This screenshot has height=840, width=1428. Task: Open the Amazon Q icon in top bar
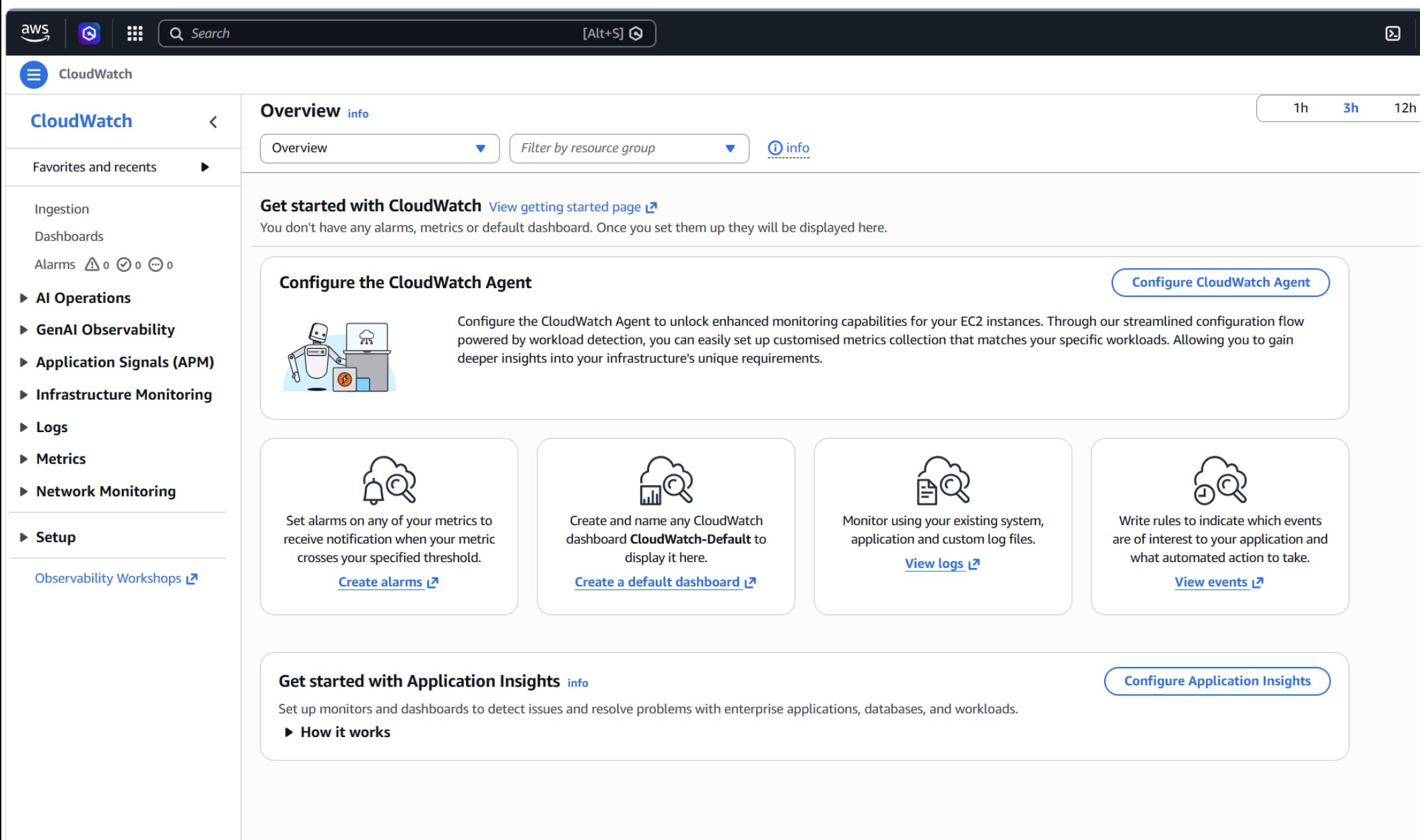(89, 33)
